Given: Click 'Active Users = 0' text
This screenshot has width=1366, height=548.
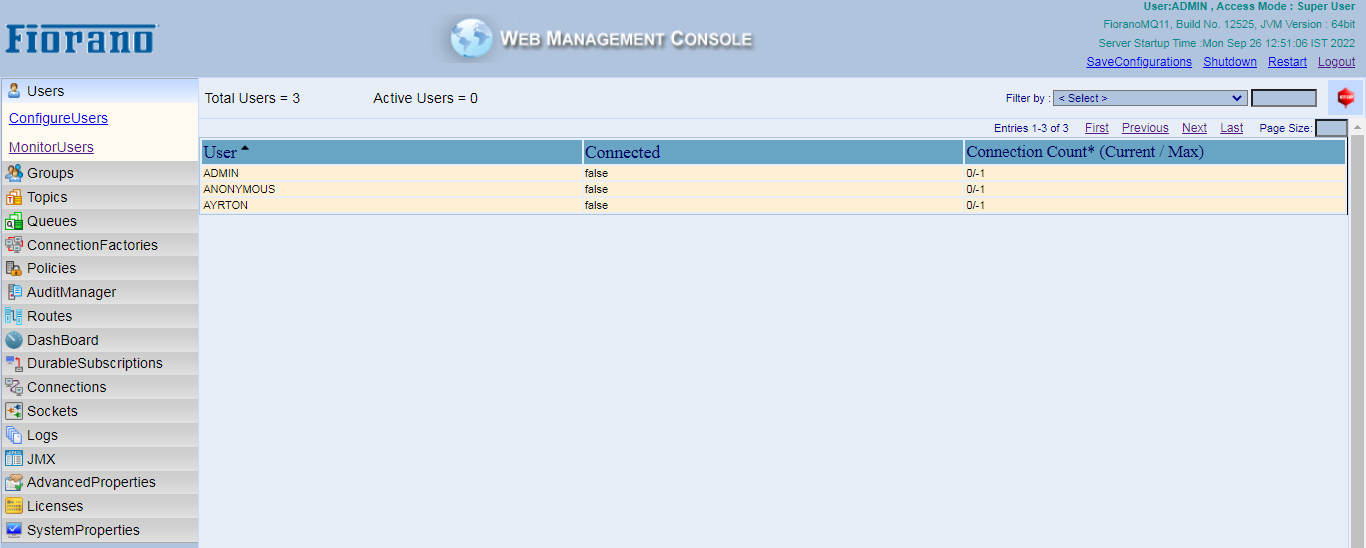Looking at the screenshot, I should click(425, 98).
